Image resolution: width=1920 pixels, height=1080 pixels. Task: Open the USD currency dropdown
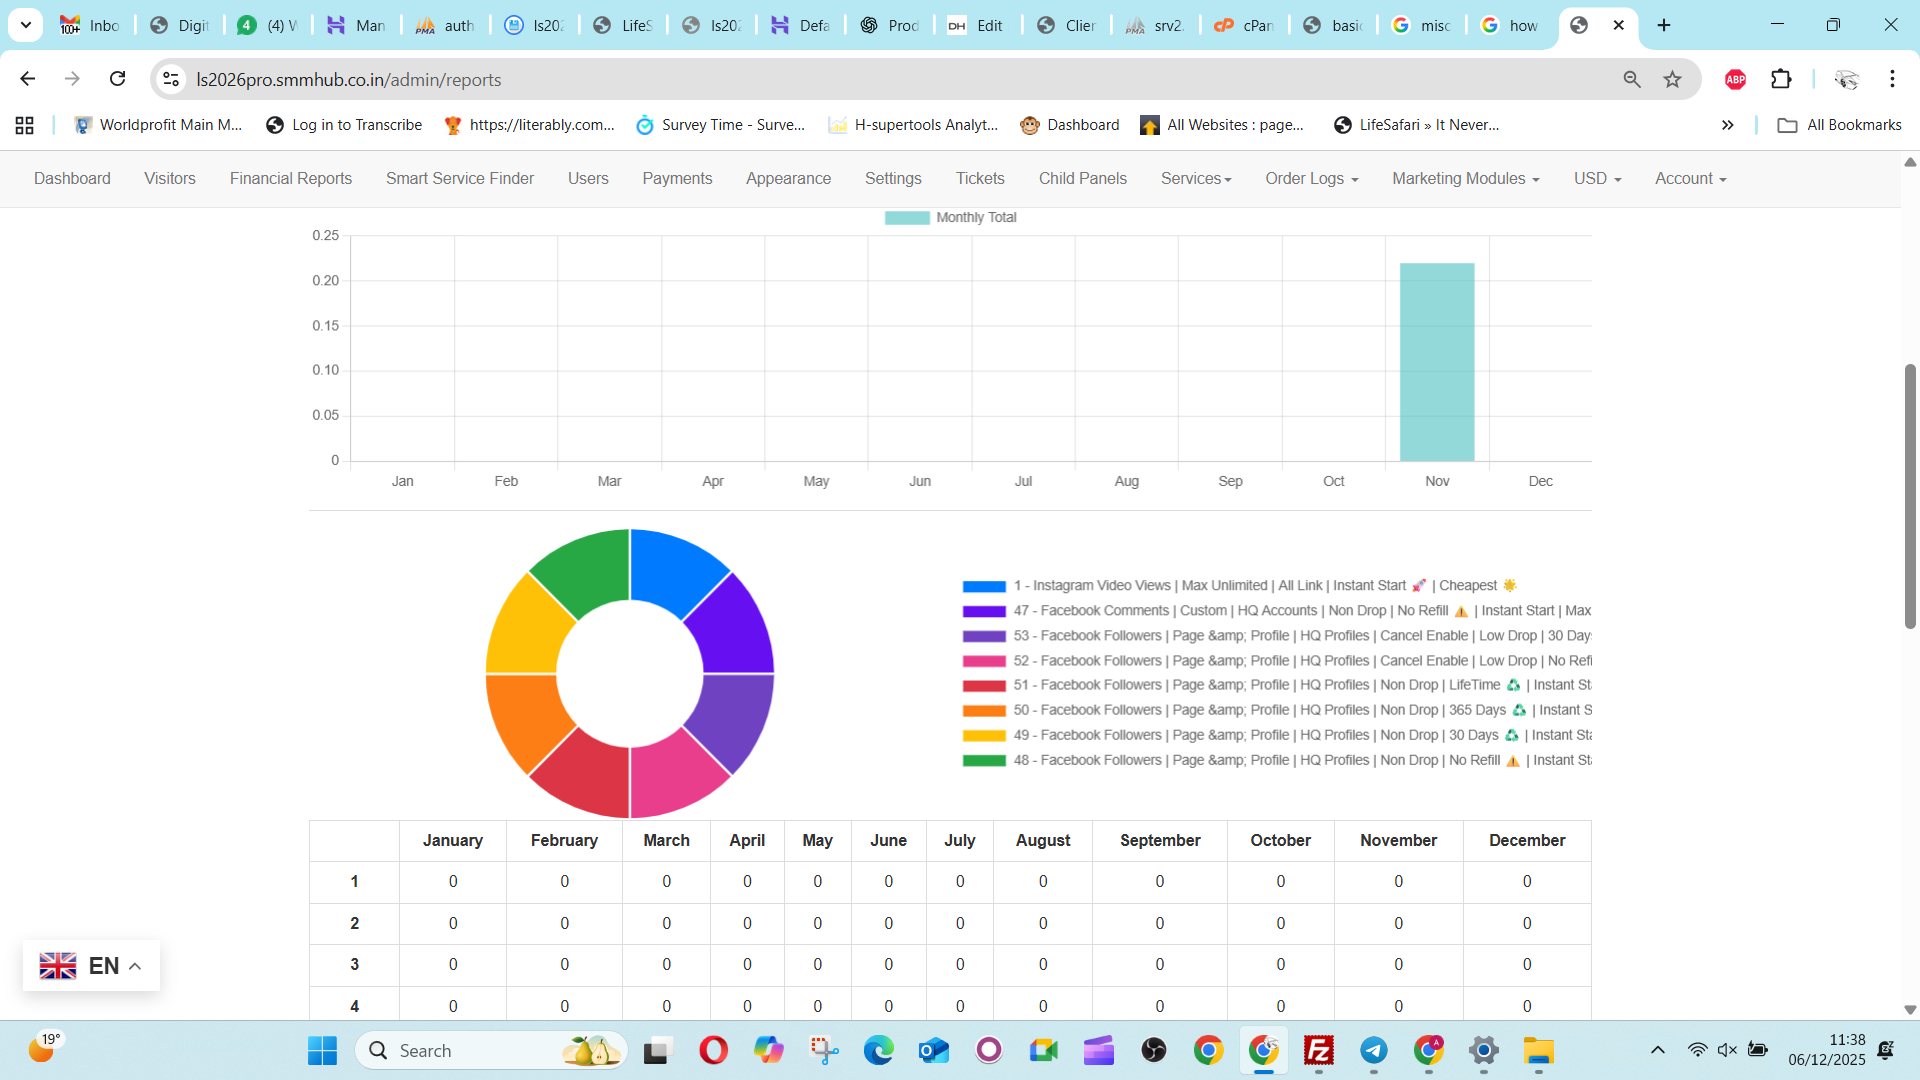1597,179
